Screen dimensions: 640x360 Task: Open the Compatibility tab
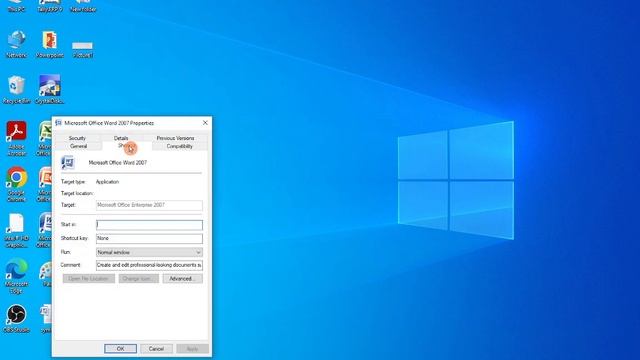click(180, 146)
